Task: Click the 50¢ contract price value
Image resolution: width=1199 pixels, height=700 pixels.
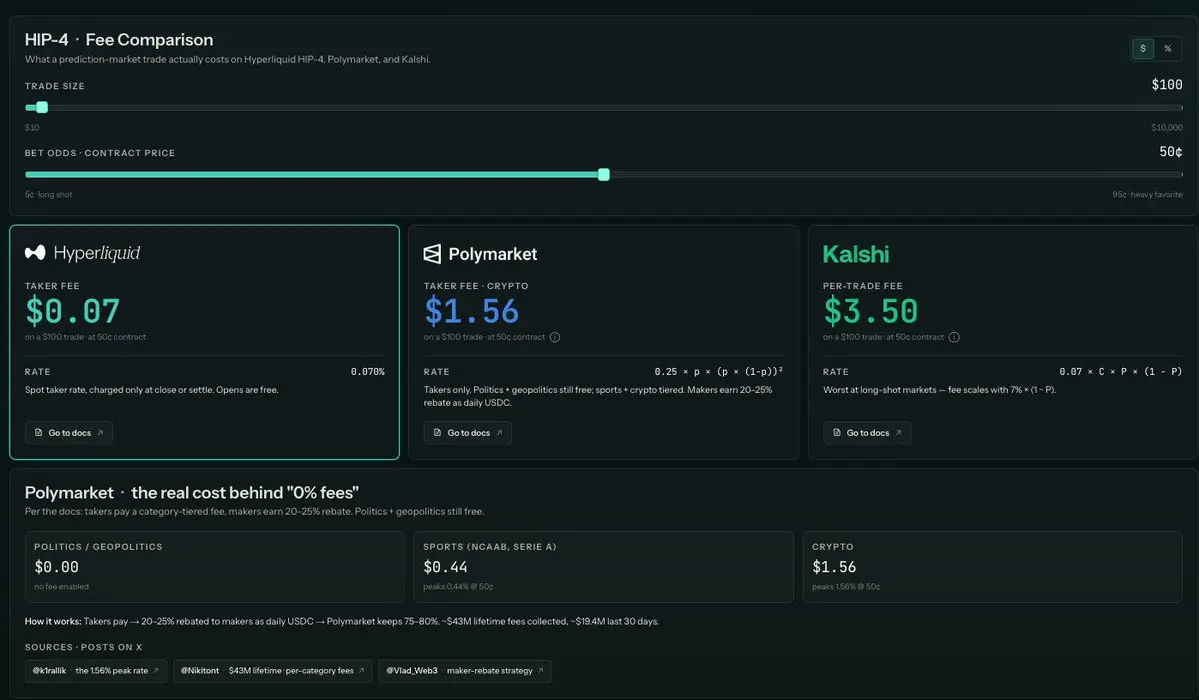Action: point(1171,152)
